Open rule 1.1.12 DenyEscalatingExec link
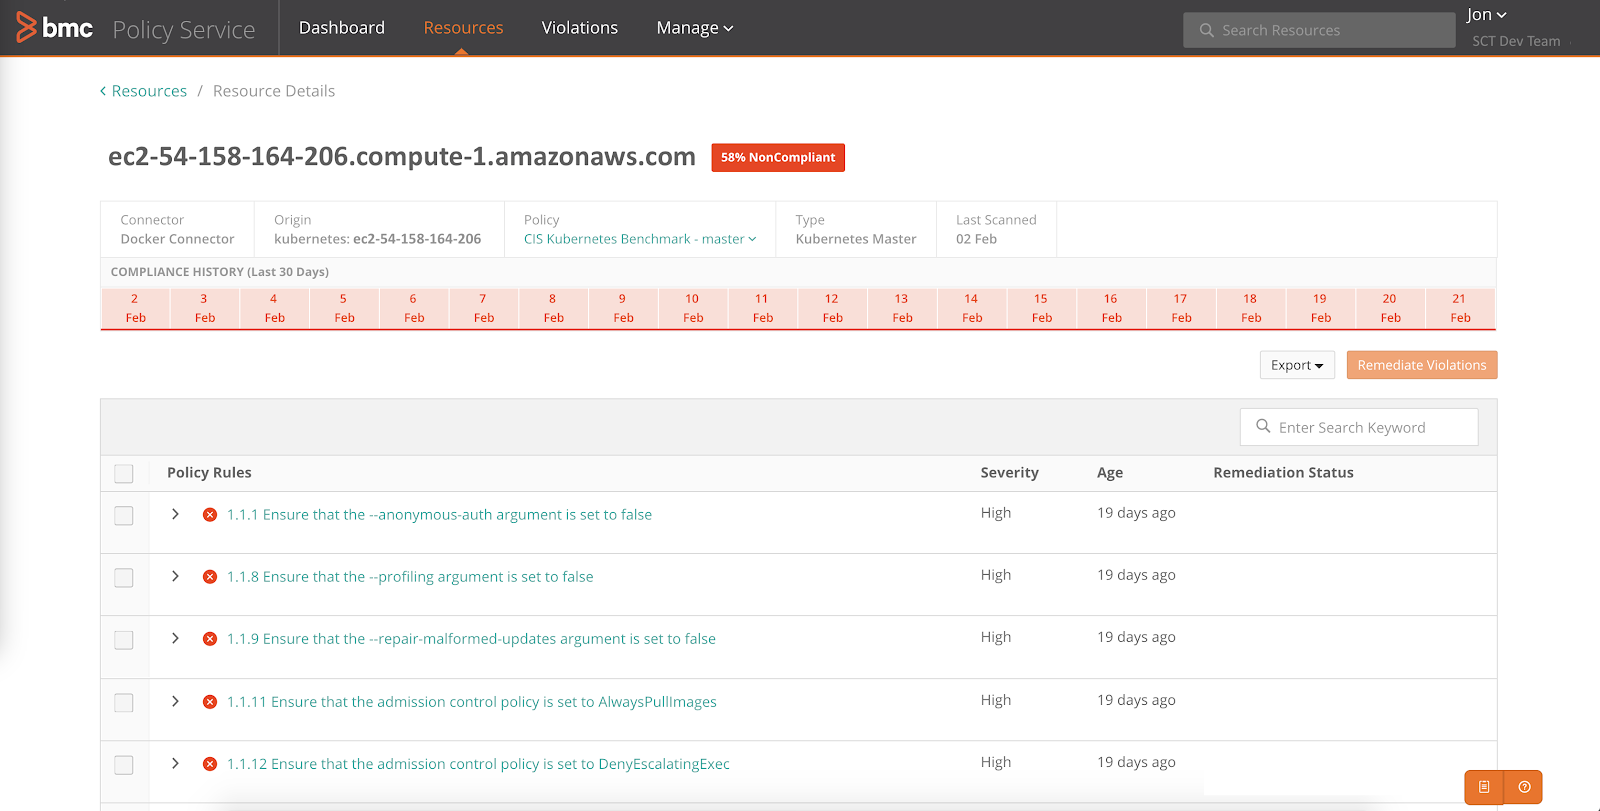The height and width of the screenshot is (811, 1600). click(478, 764)
